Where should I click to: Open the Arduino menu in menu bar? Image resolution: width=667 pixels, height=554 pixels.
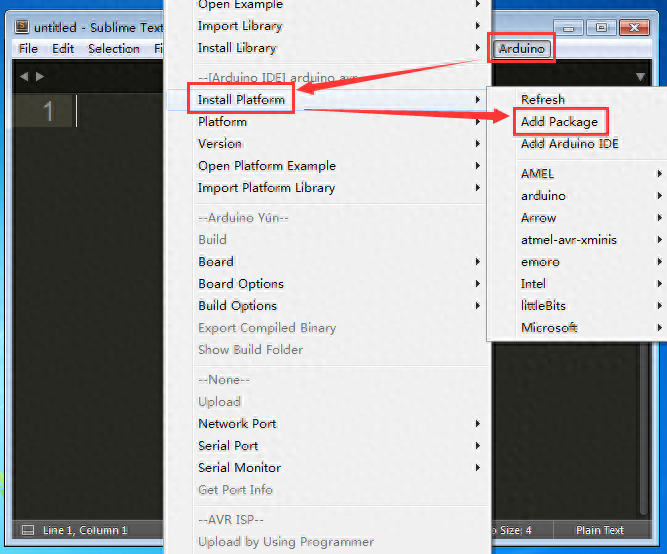point(522,49)
